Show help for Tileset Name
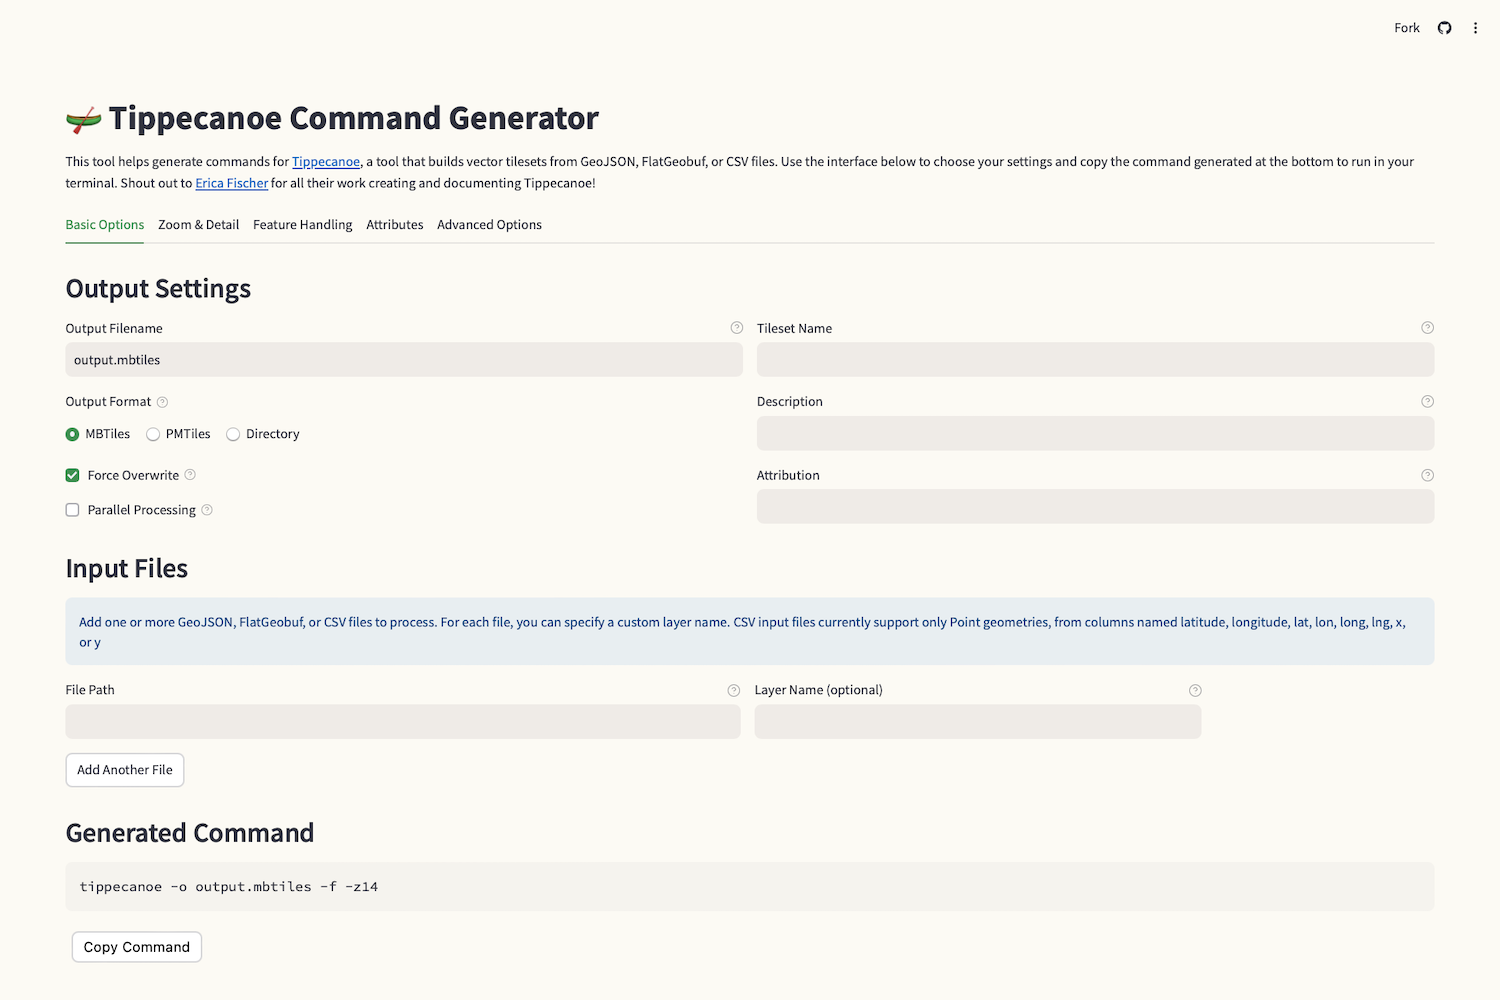The height and width of the screenshot is (1000, 1500). 1427,328
